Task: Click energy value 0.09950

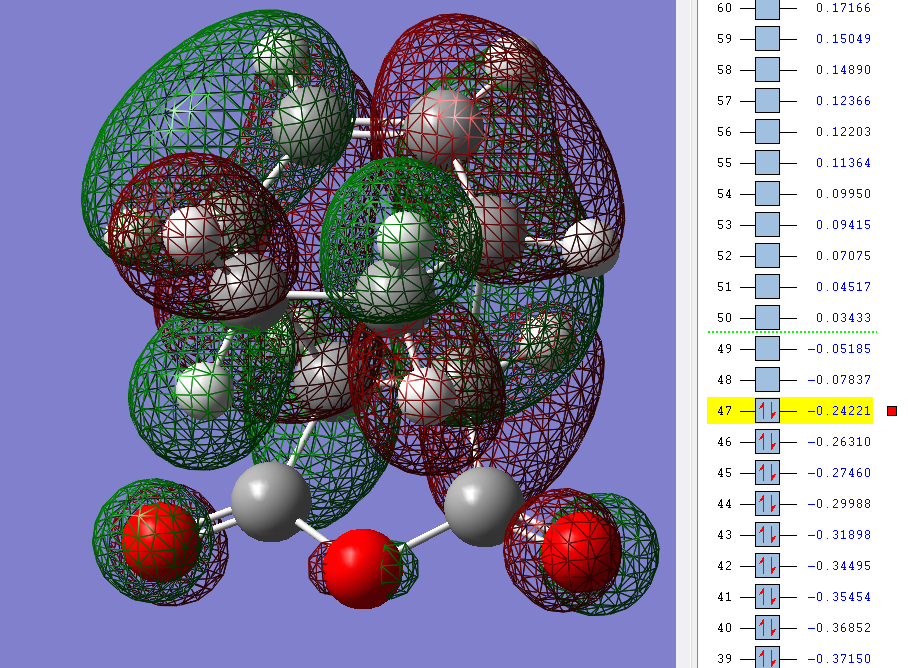Action: click(x=843, y=194)
